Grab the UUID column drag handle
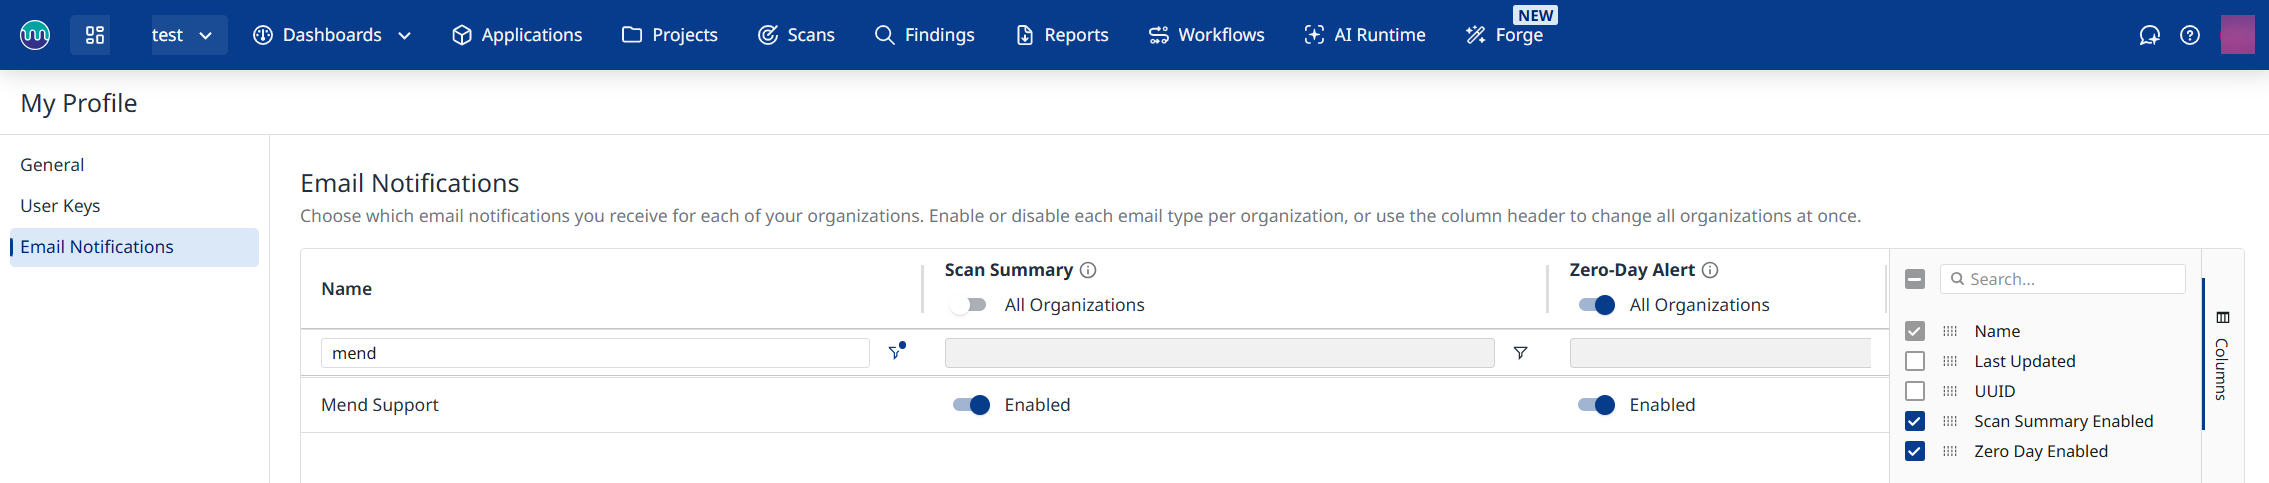This screenshot has width=2269, height=483. (x=1950, y=391)
